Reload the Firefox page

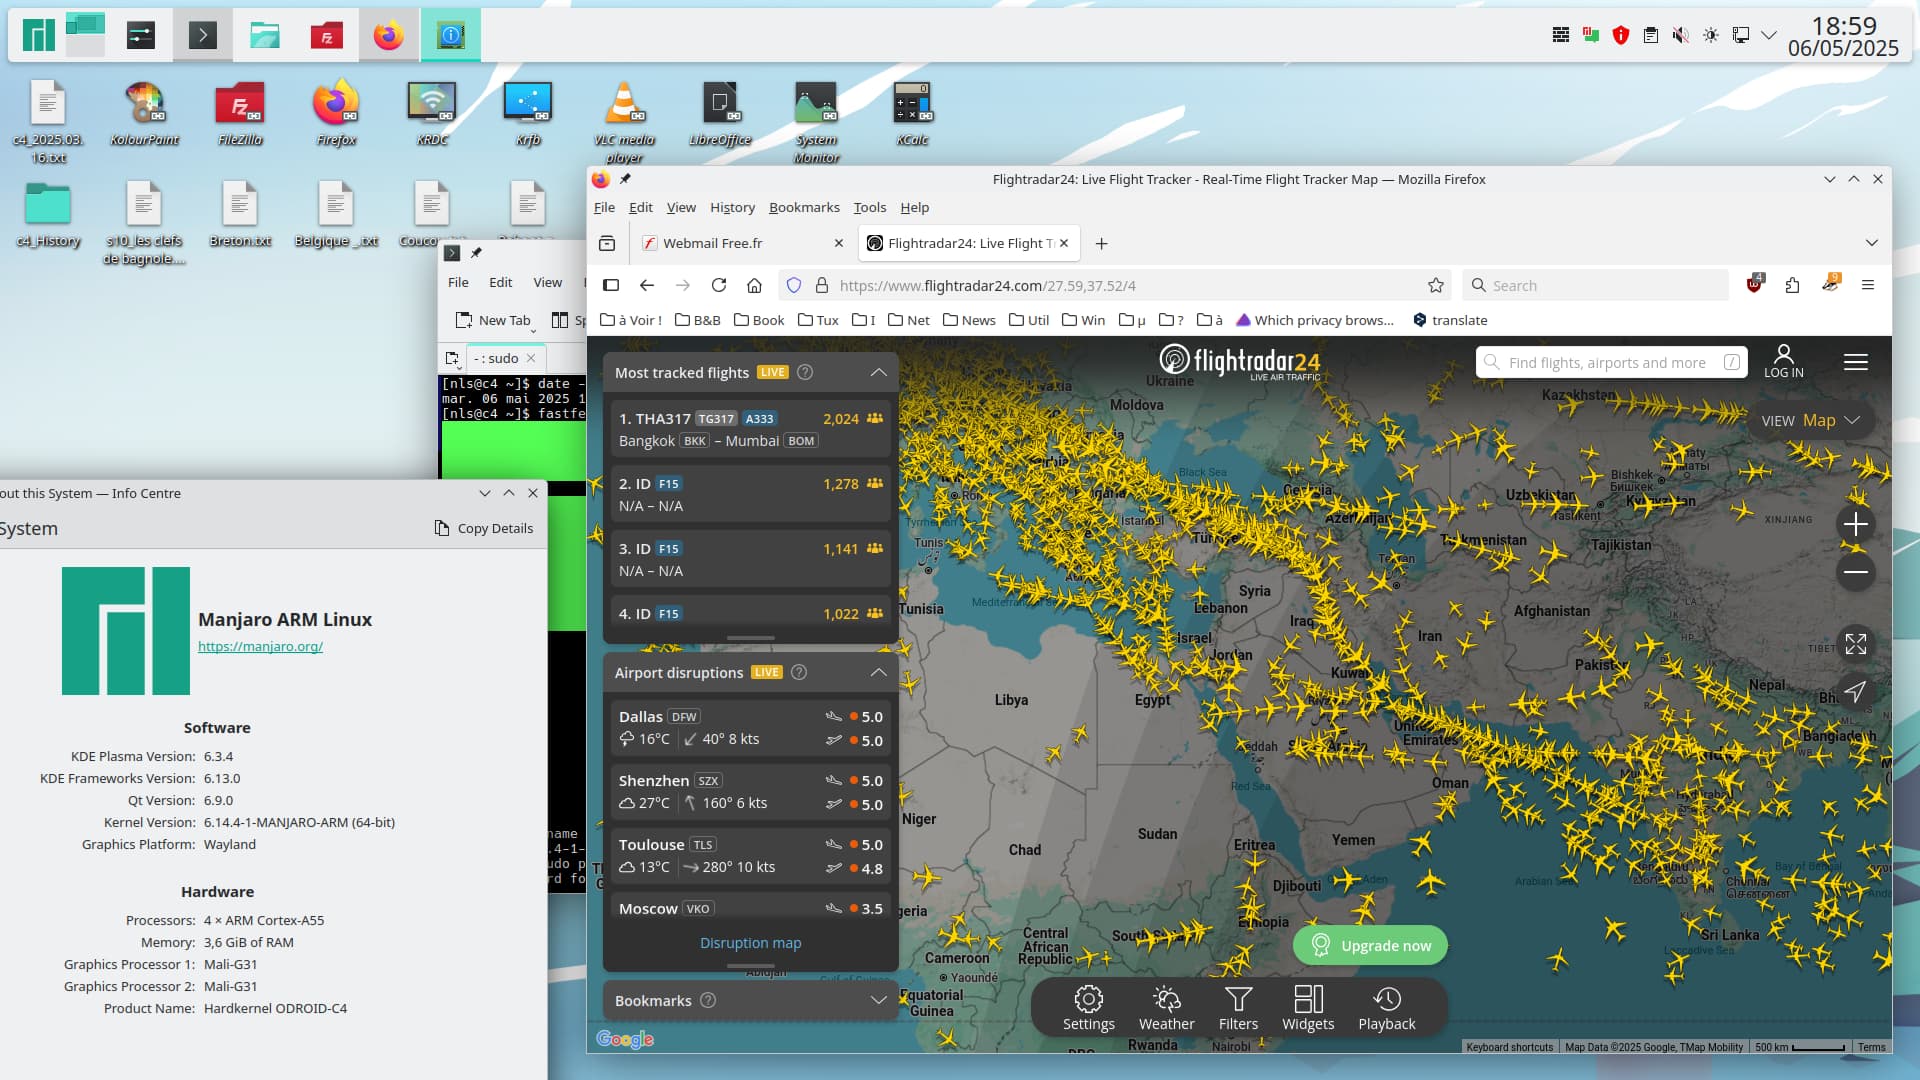click(719, 285)
